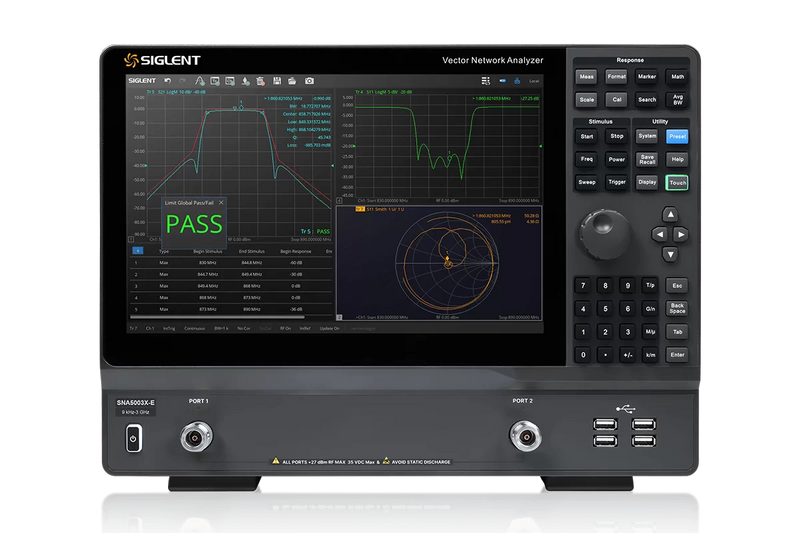This screenshot has width=800, height=533.
Task: Toggle the blue switch in the top toolbar
Action: 502,81
